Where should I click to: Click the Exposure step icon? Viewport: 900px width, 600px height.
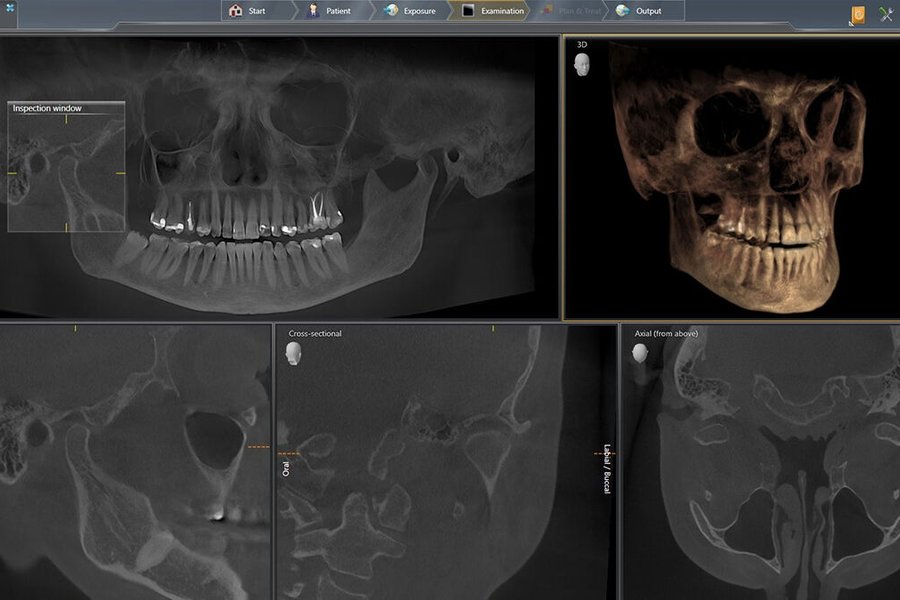point(390,11)
